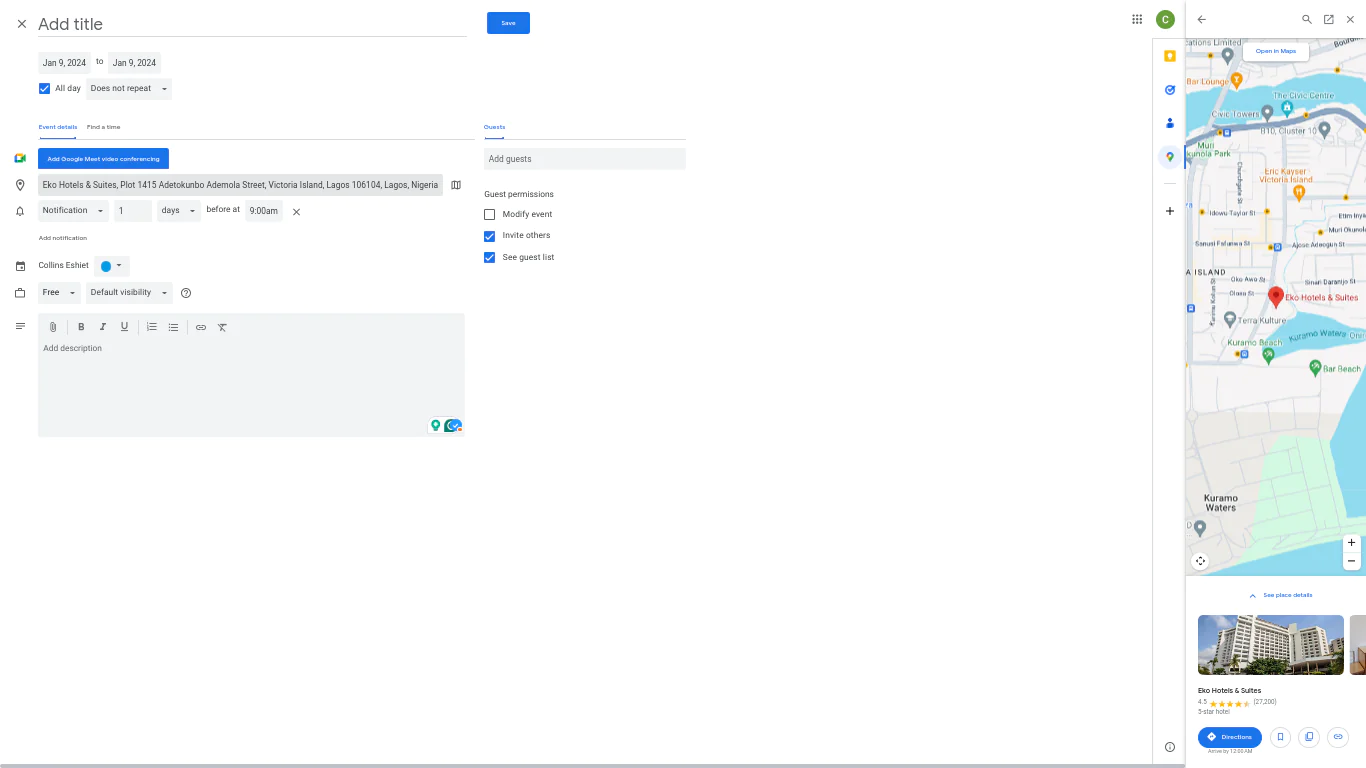
Task: Insert a link in description
Action: coord(201,327)
